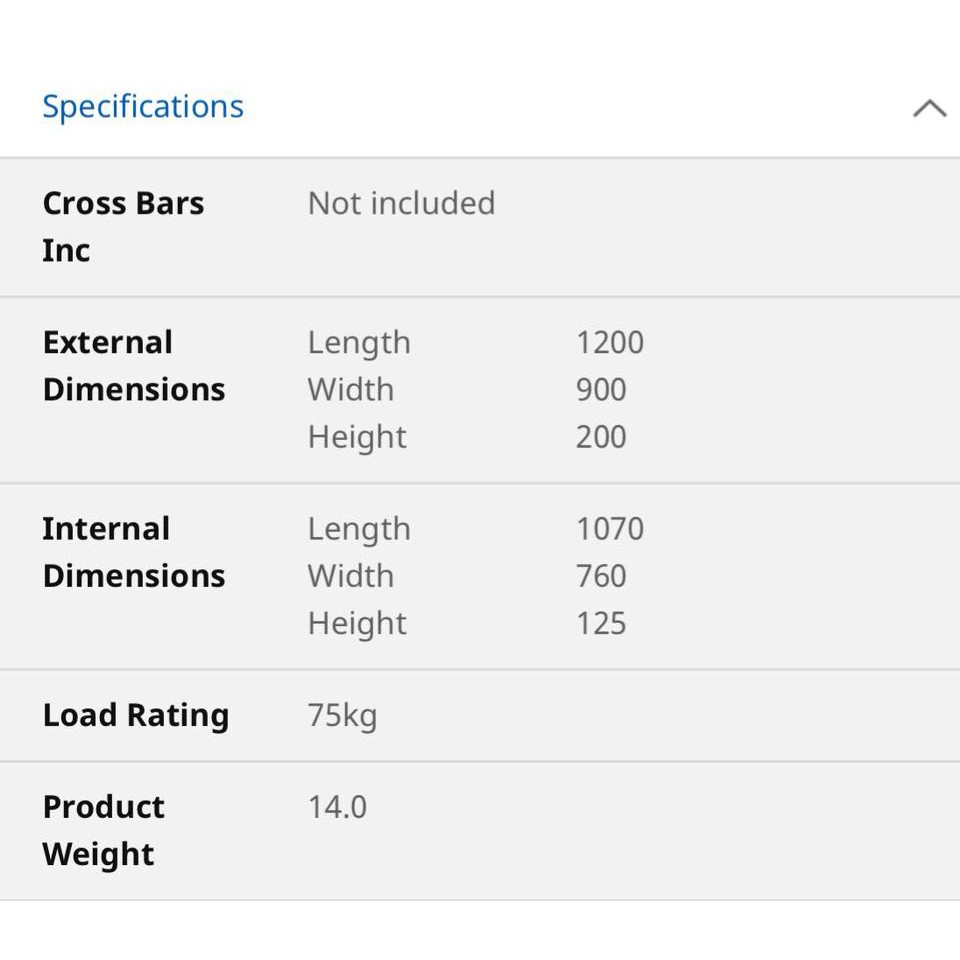Screen dimensions: 960x960
Task: Click the external Length value 1200
Action: tap(610, 342)
